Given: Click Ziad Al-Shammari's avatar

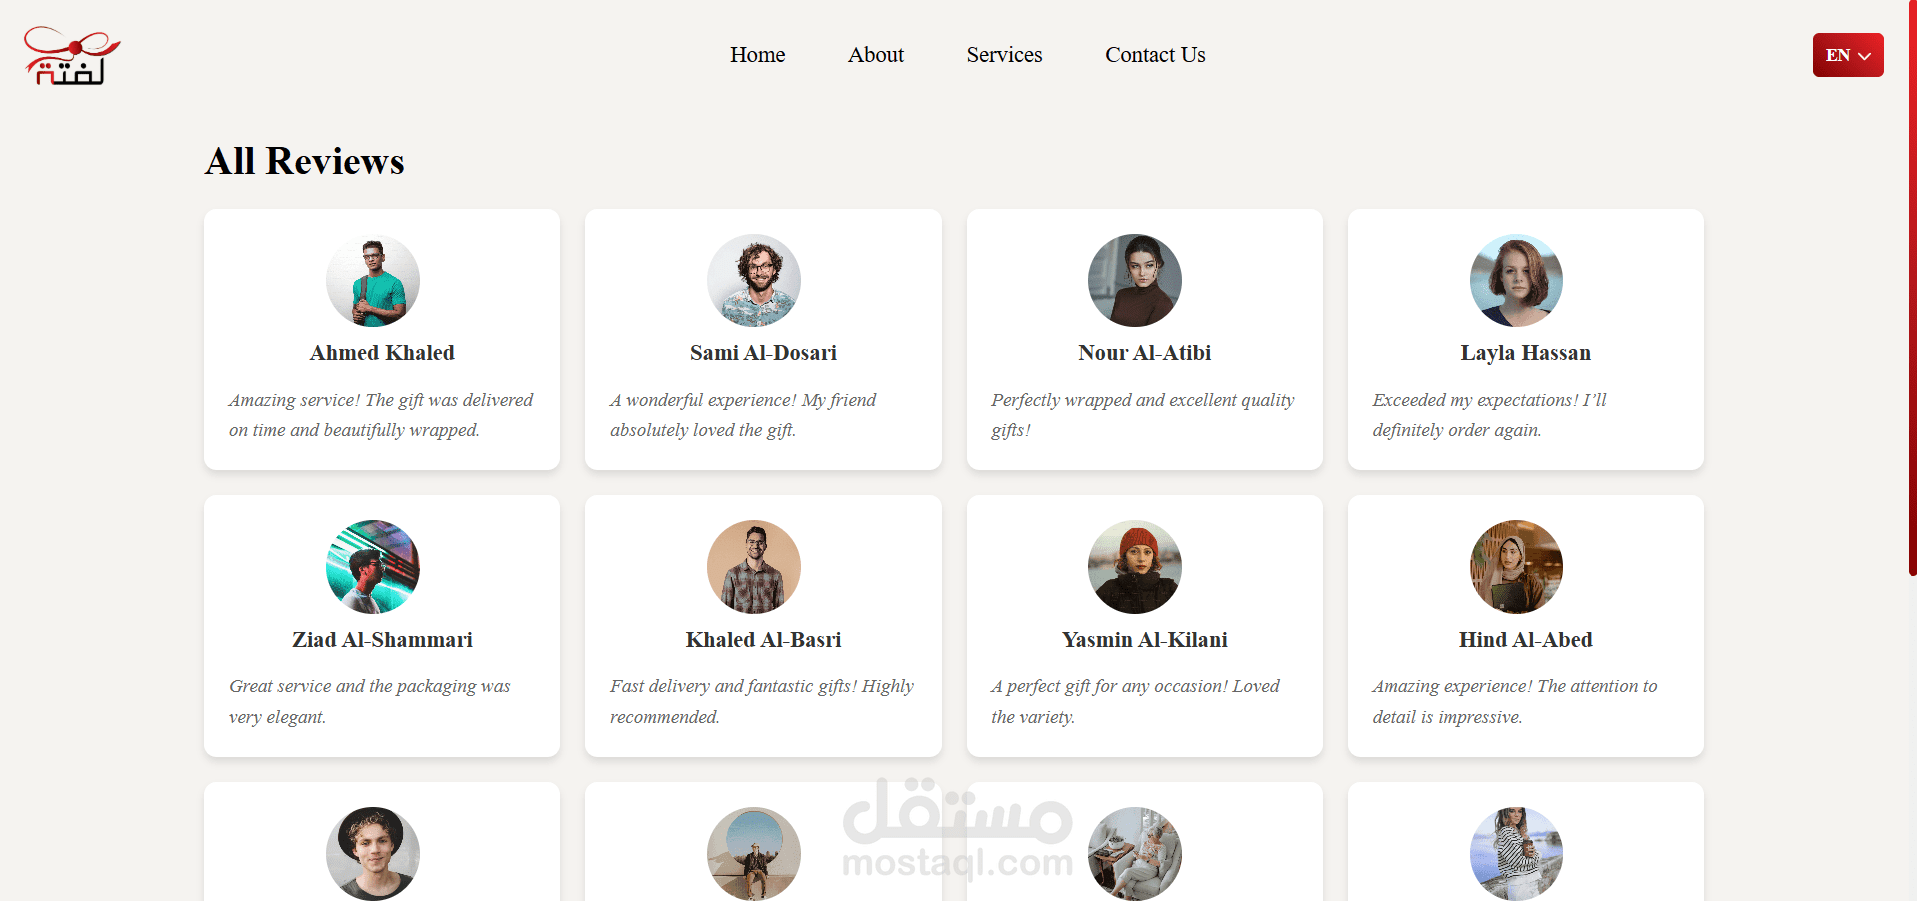Looking at the screenshot, I should [x=373, y=567].
